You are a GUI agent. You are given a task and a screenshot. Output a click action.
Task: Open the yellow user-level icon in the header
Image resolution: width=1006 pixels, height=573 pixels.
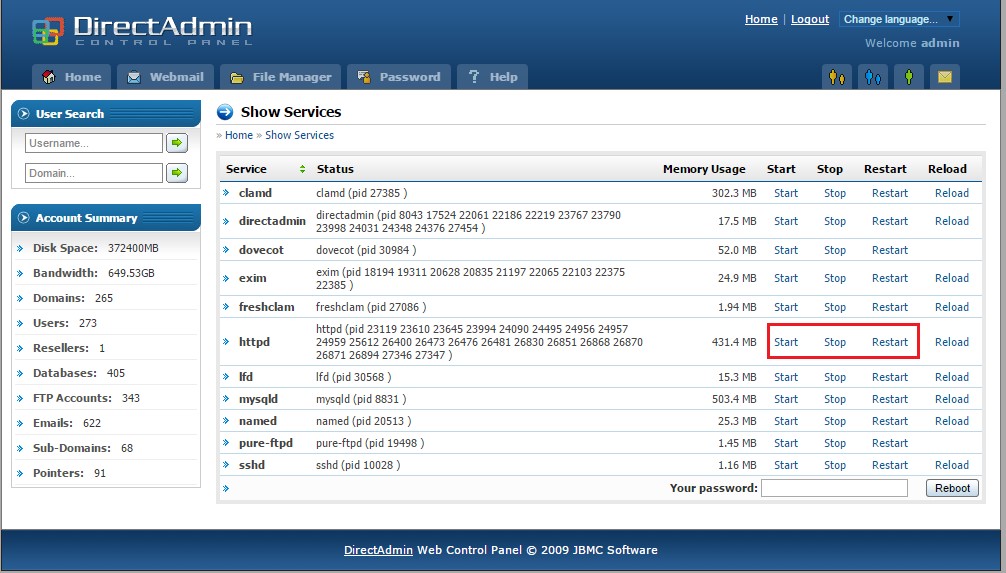point(837,77)
